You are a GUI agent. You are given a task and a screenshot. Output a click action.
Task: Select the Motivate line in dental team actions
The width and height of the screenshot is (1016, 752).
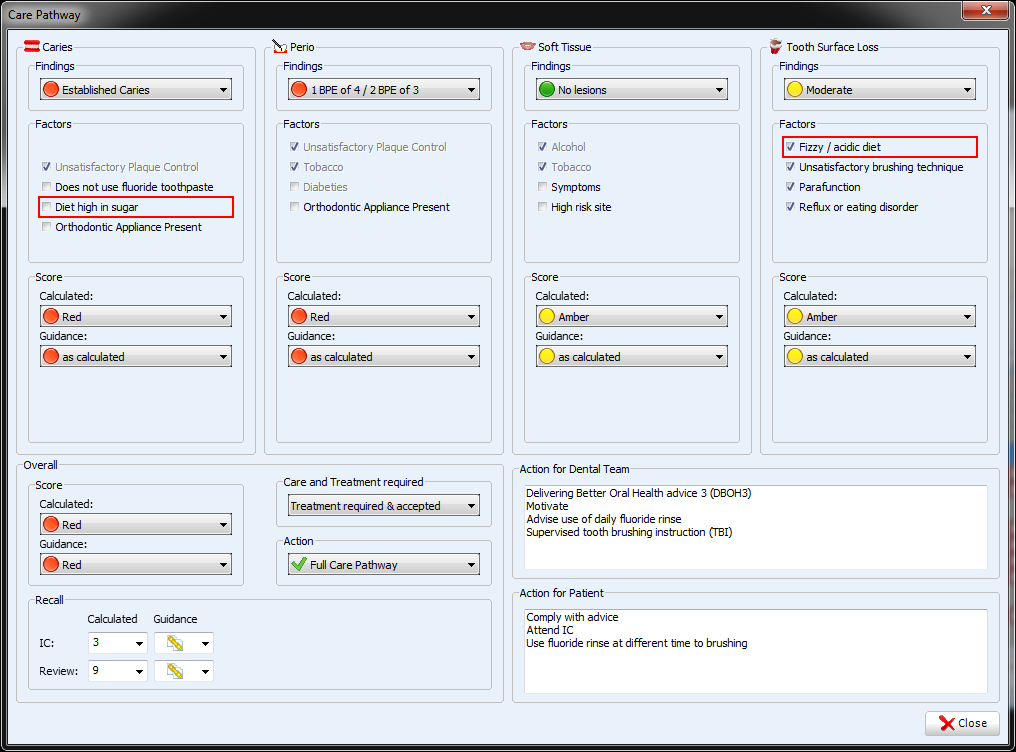547,507
